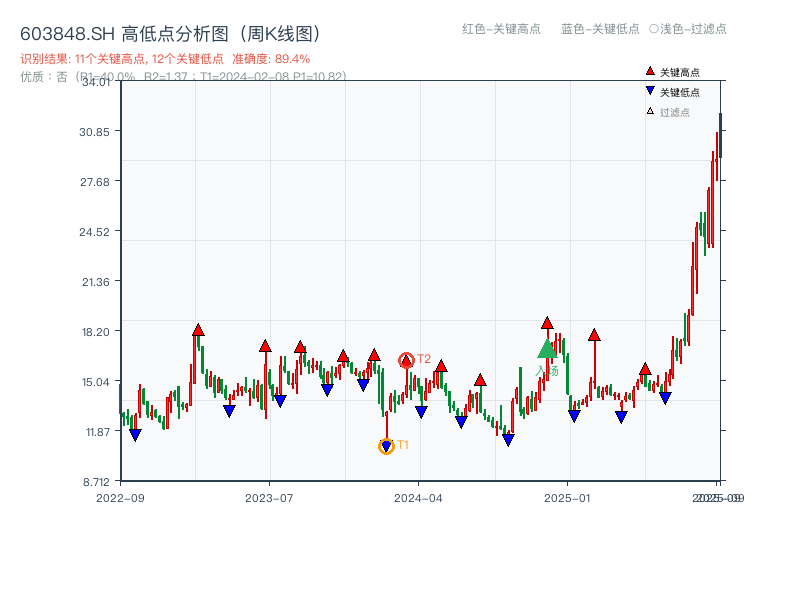Click the hollow triangle icon beside 过滤点 legend
Viewport: 800px width, 600px height.
pyautogui.click(x=650, y=111)
